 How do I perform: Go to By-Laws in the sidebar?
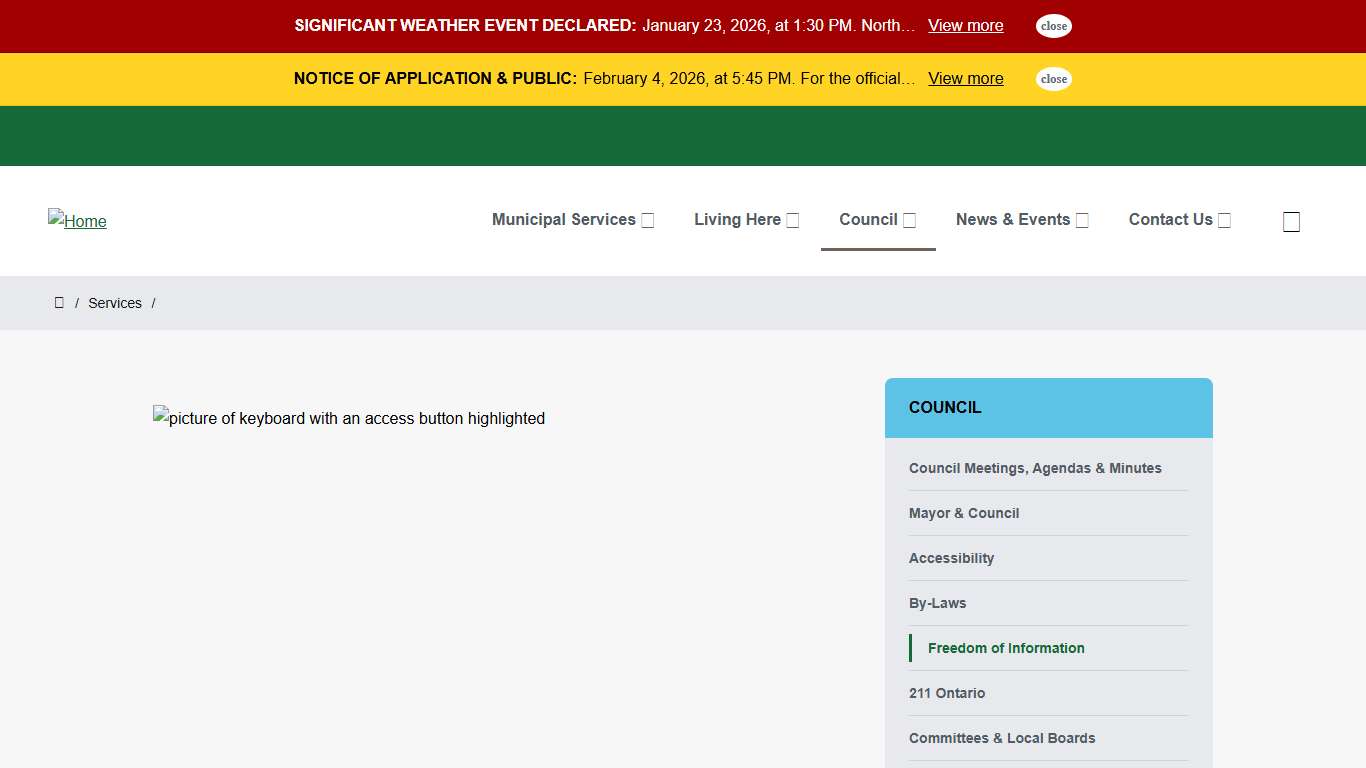tap(937, 603)
